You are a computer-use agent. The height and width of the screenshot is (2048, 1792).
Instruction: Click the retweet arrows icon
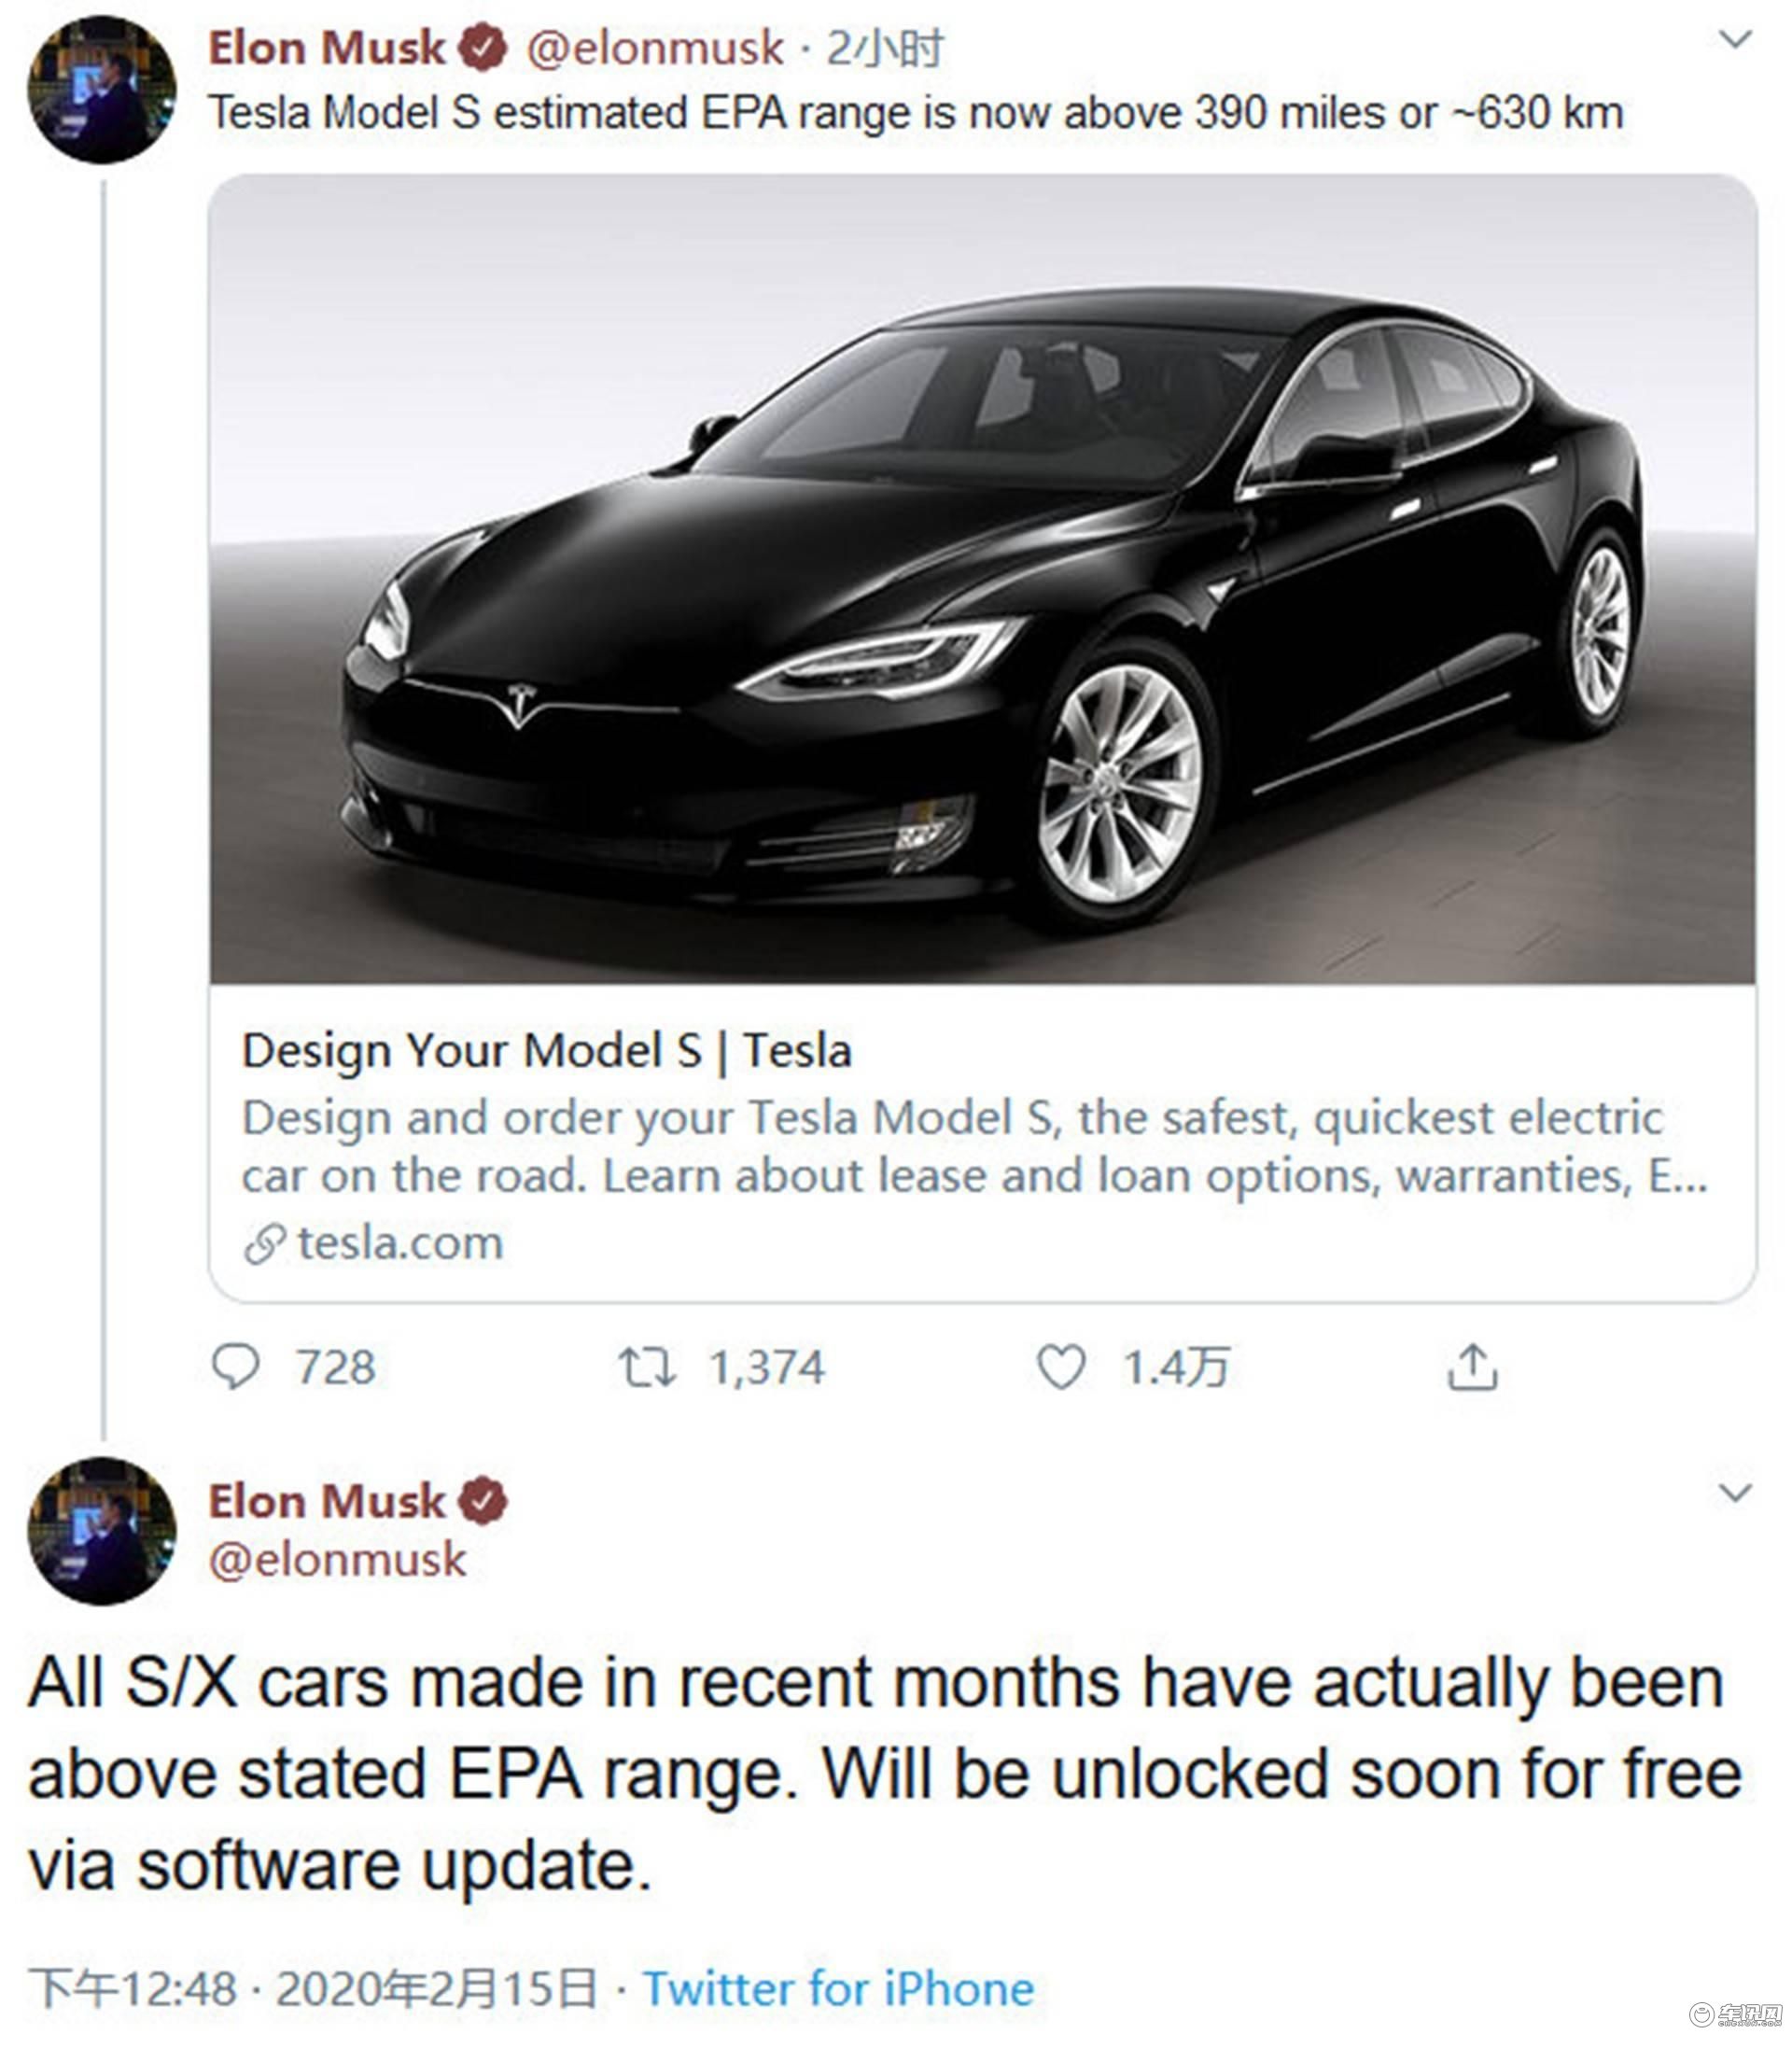[647, 1367]
